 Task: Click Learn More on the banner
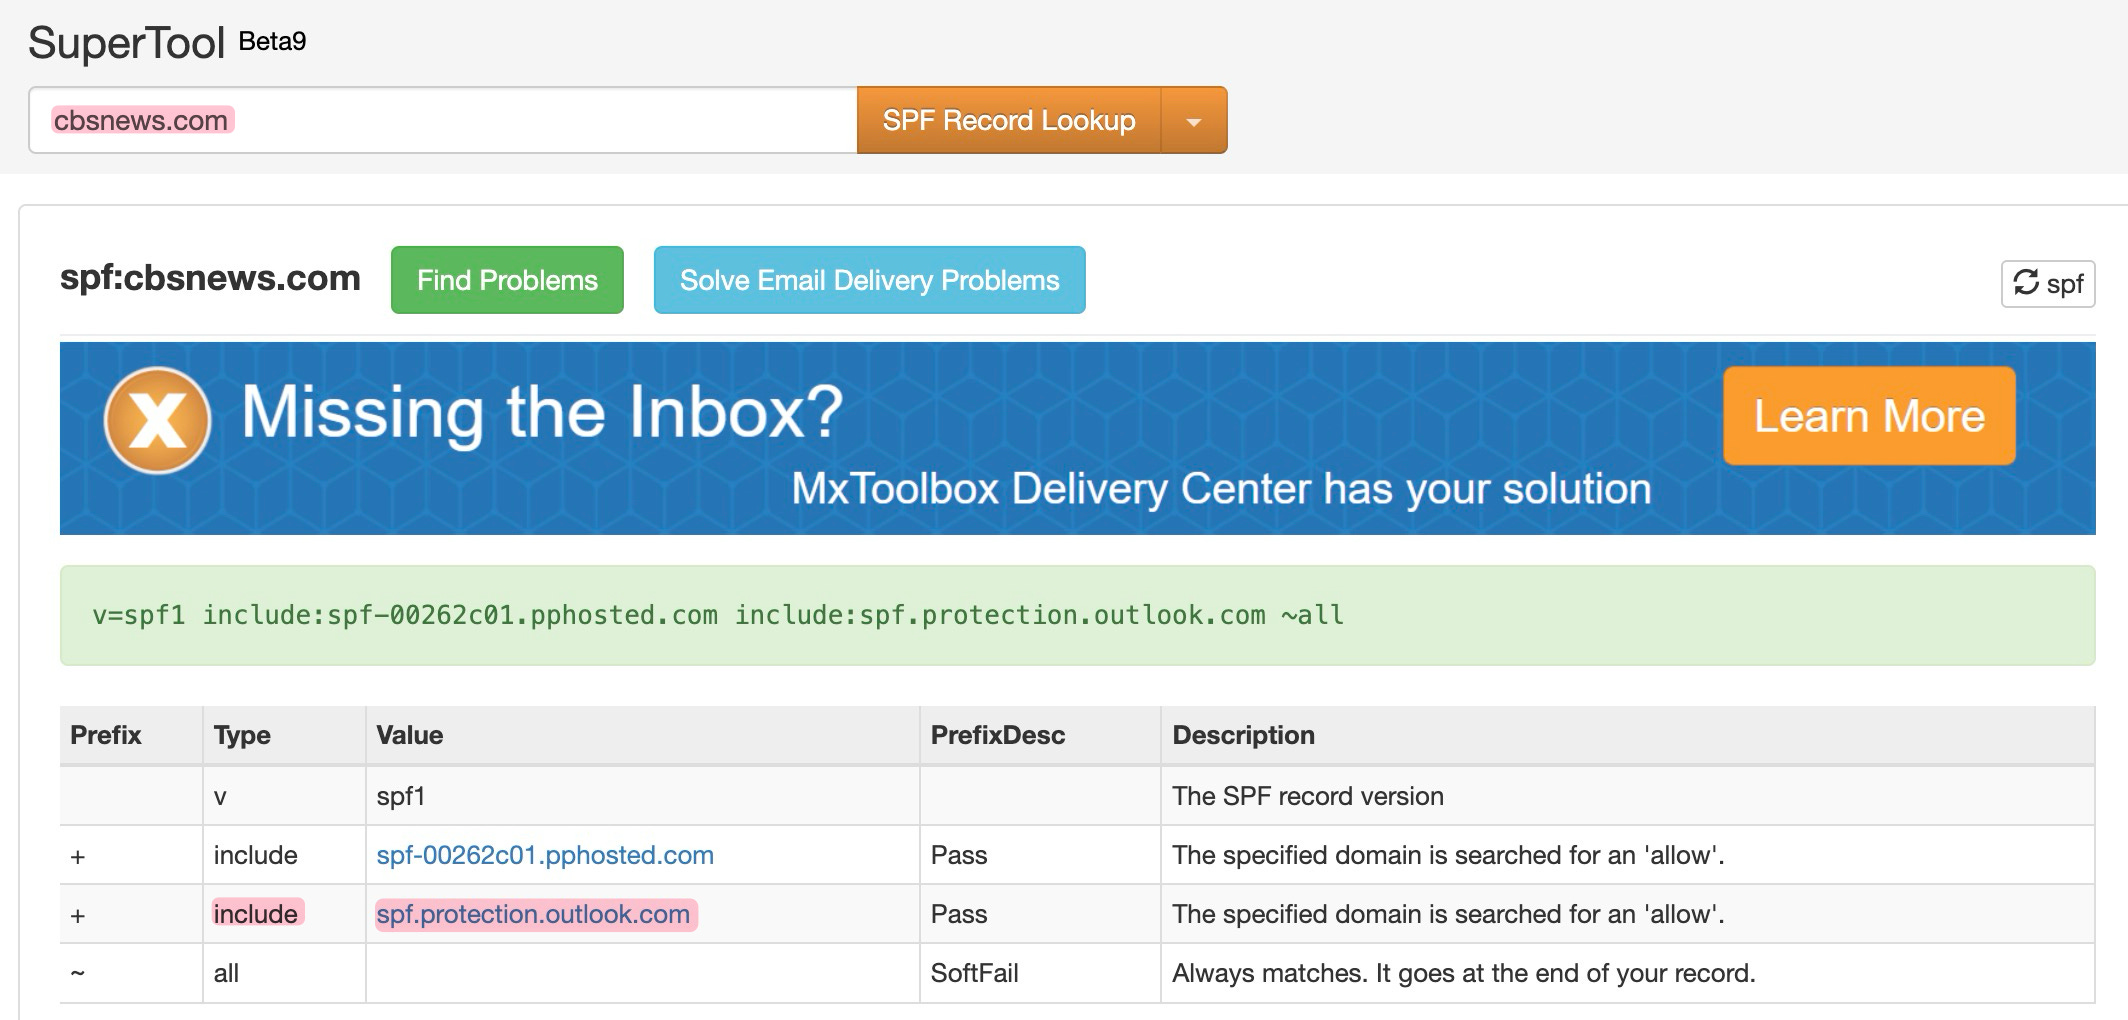coord(1869,416)
